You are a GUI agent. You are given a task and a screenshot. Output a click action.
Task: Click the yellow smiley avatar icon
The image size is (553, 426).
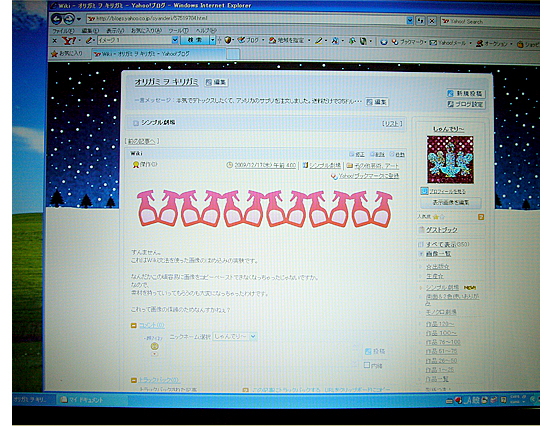tap(154, 346)
